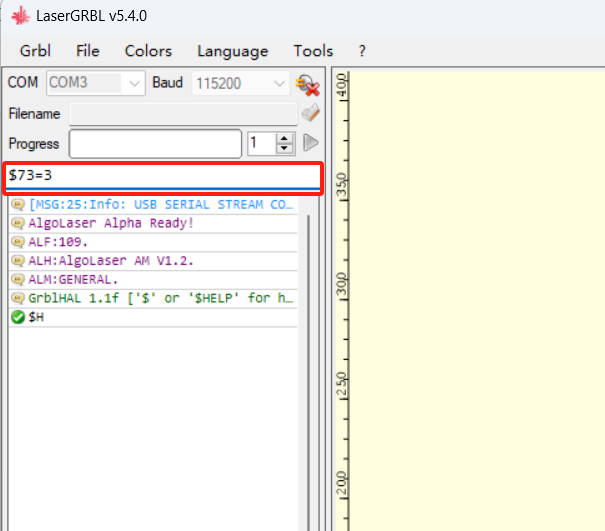The image size is (605, 531).
Task: Select the MSG:25 USB SERIAL STREAM line
Action: pyautogui.click(x=153, y=204)
